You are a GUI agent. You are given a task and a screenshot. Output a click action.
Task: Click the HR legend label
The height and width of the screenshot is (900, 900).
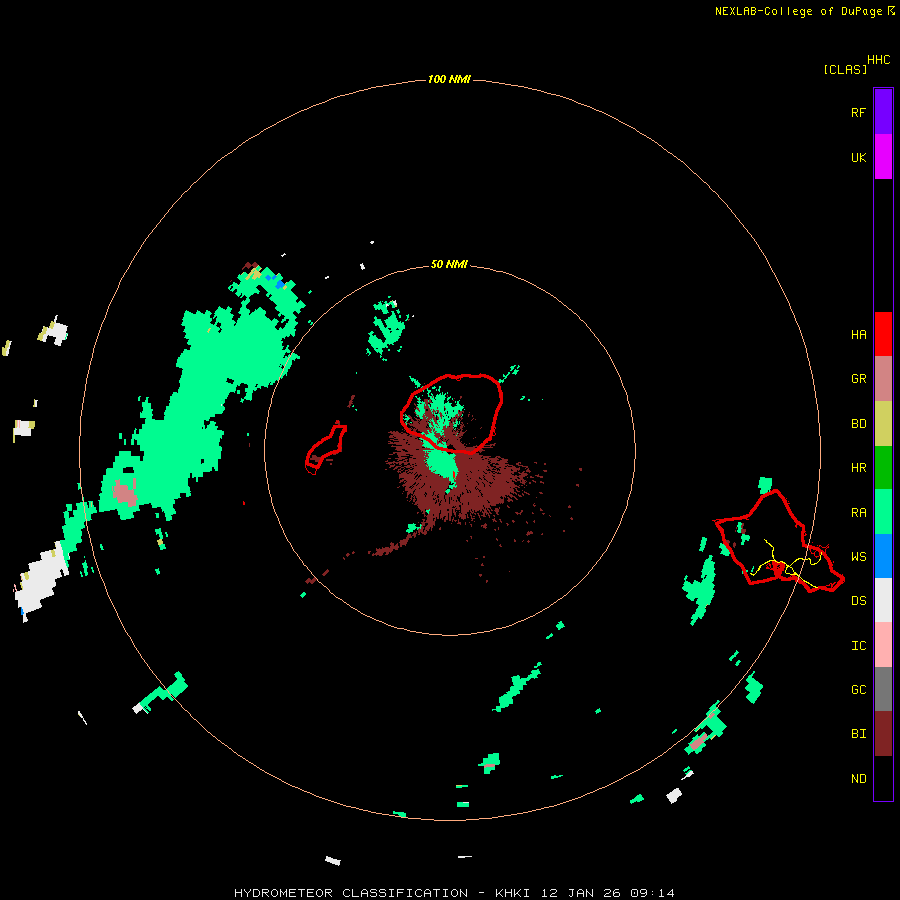coord(858,468)
